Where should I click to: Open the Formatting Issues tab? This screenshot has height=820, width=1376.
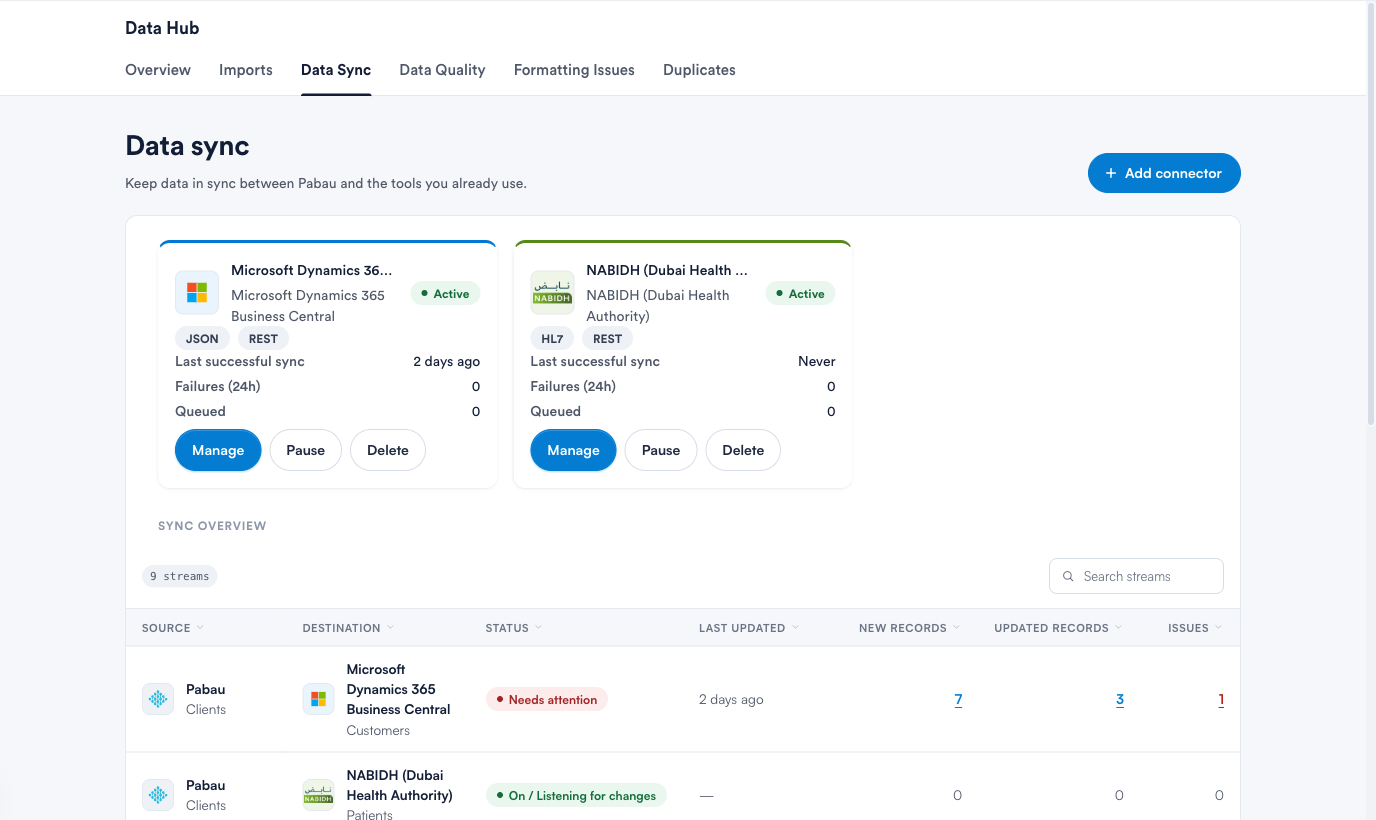[x=574, y=70]
